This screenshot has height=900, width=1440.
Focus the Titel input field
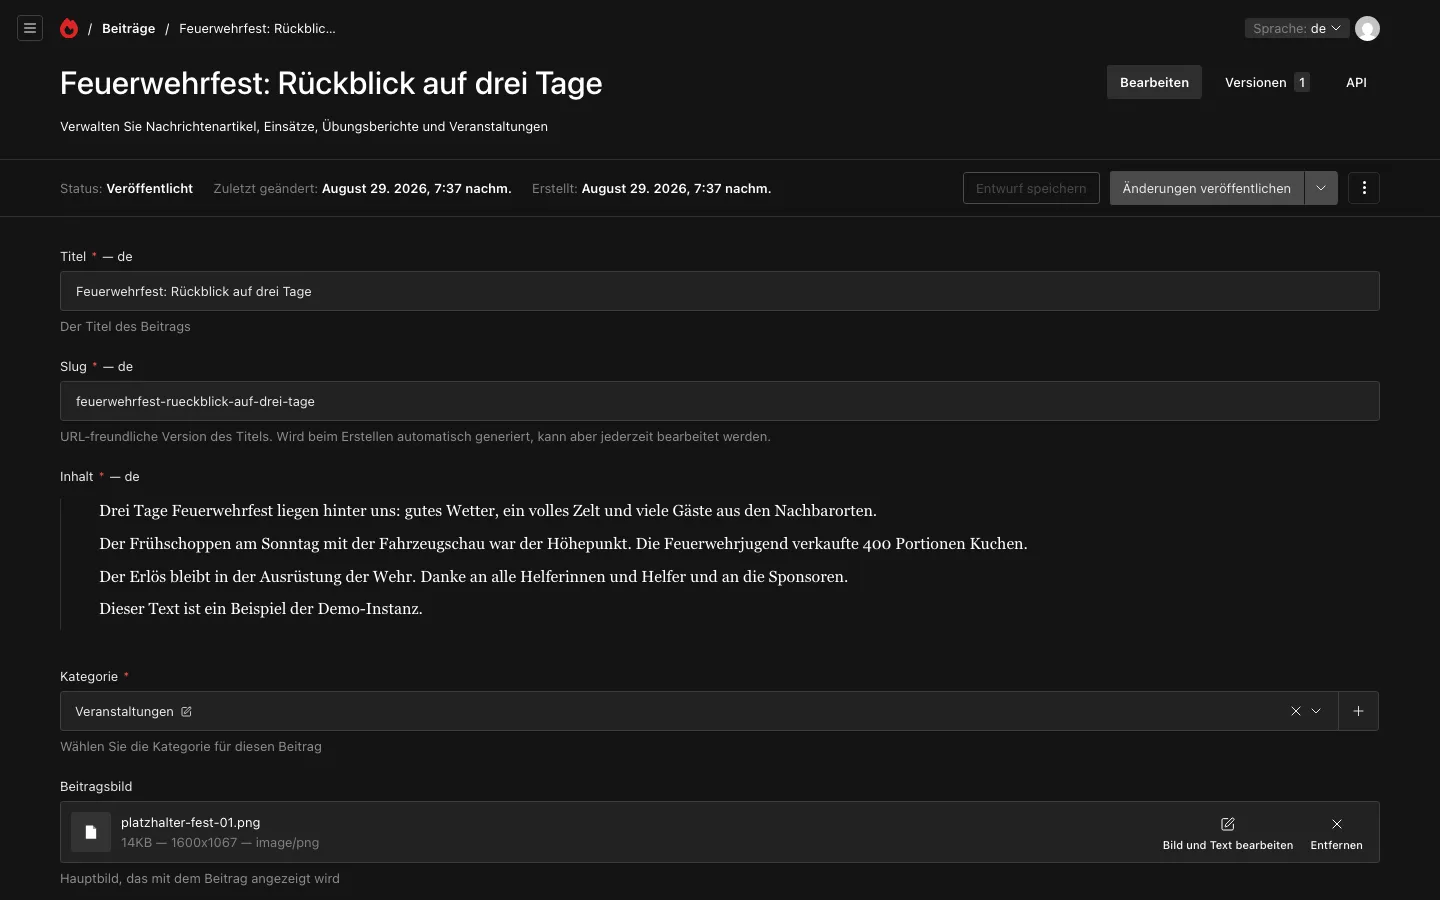coord(720,291)
